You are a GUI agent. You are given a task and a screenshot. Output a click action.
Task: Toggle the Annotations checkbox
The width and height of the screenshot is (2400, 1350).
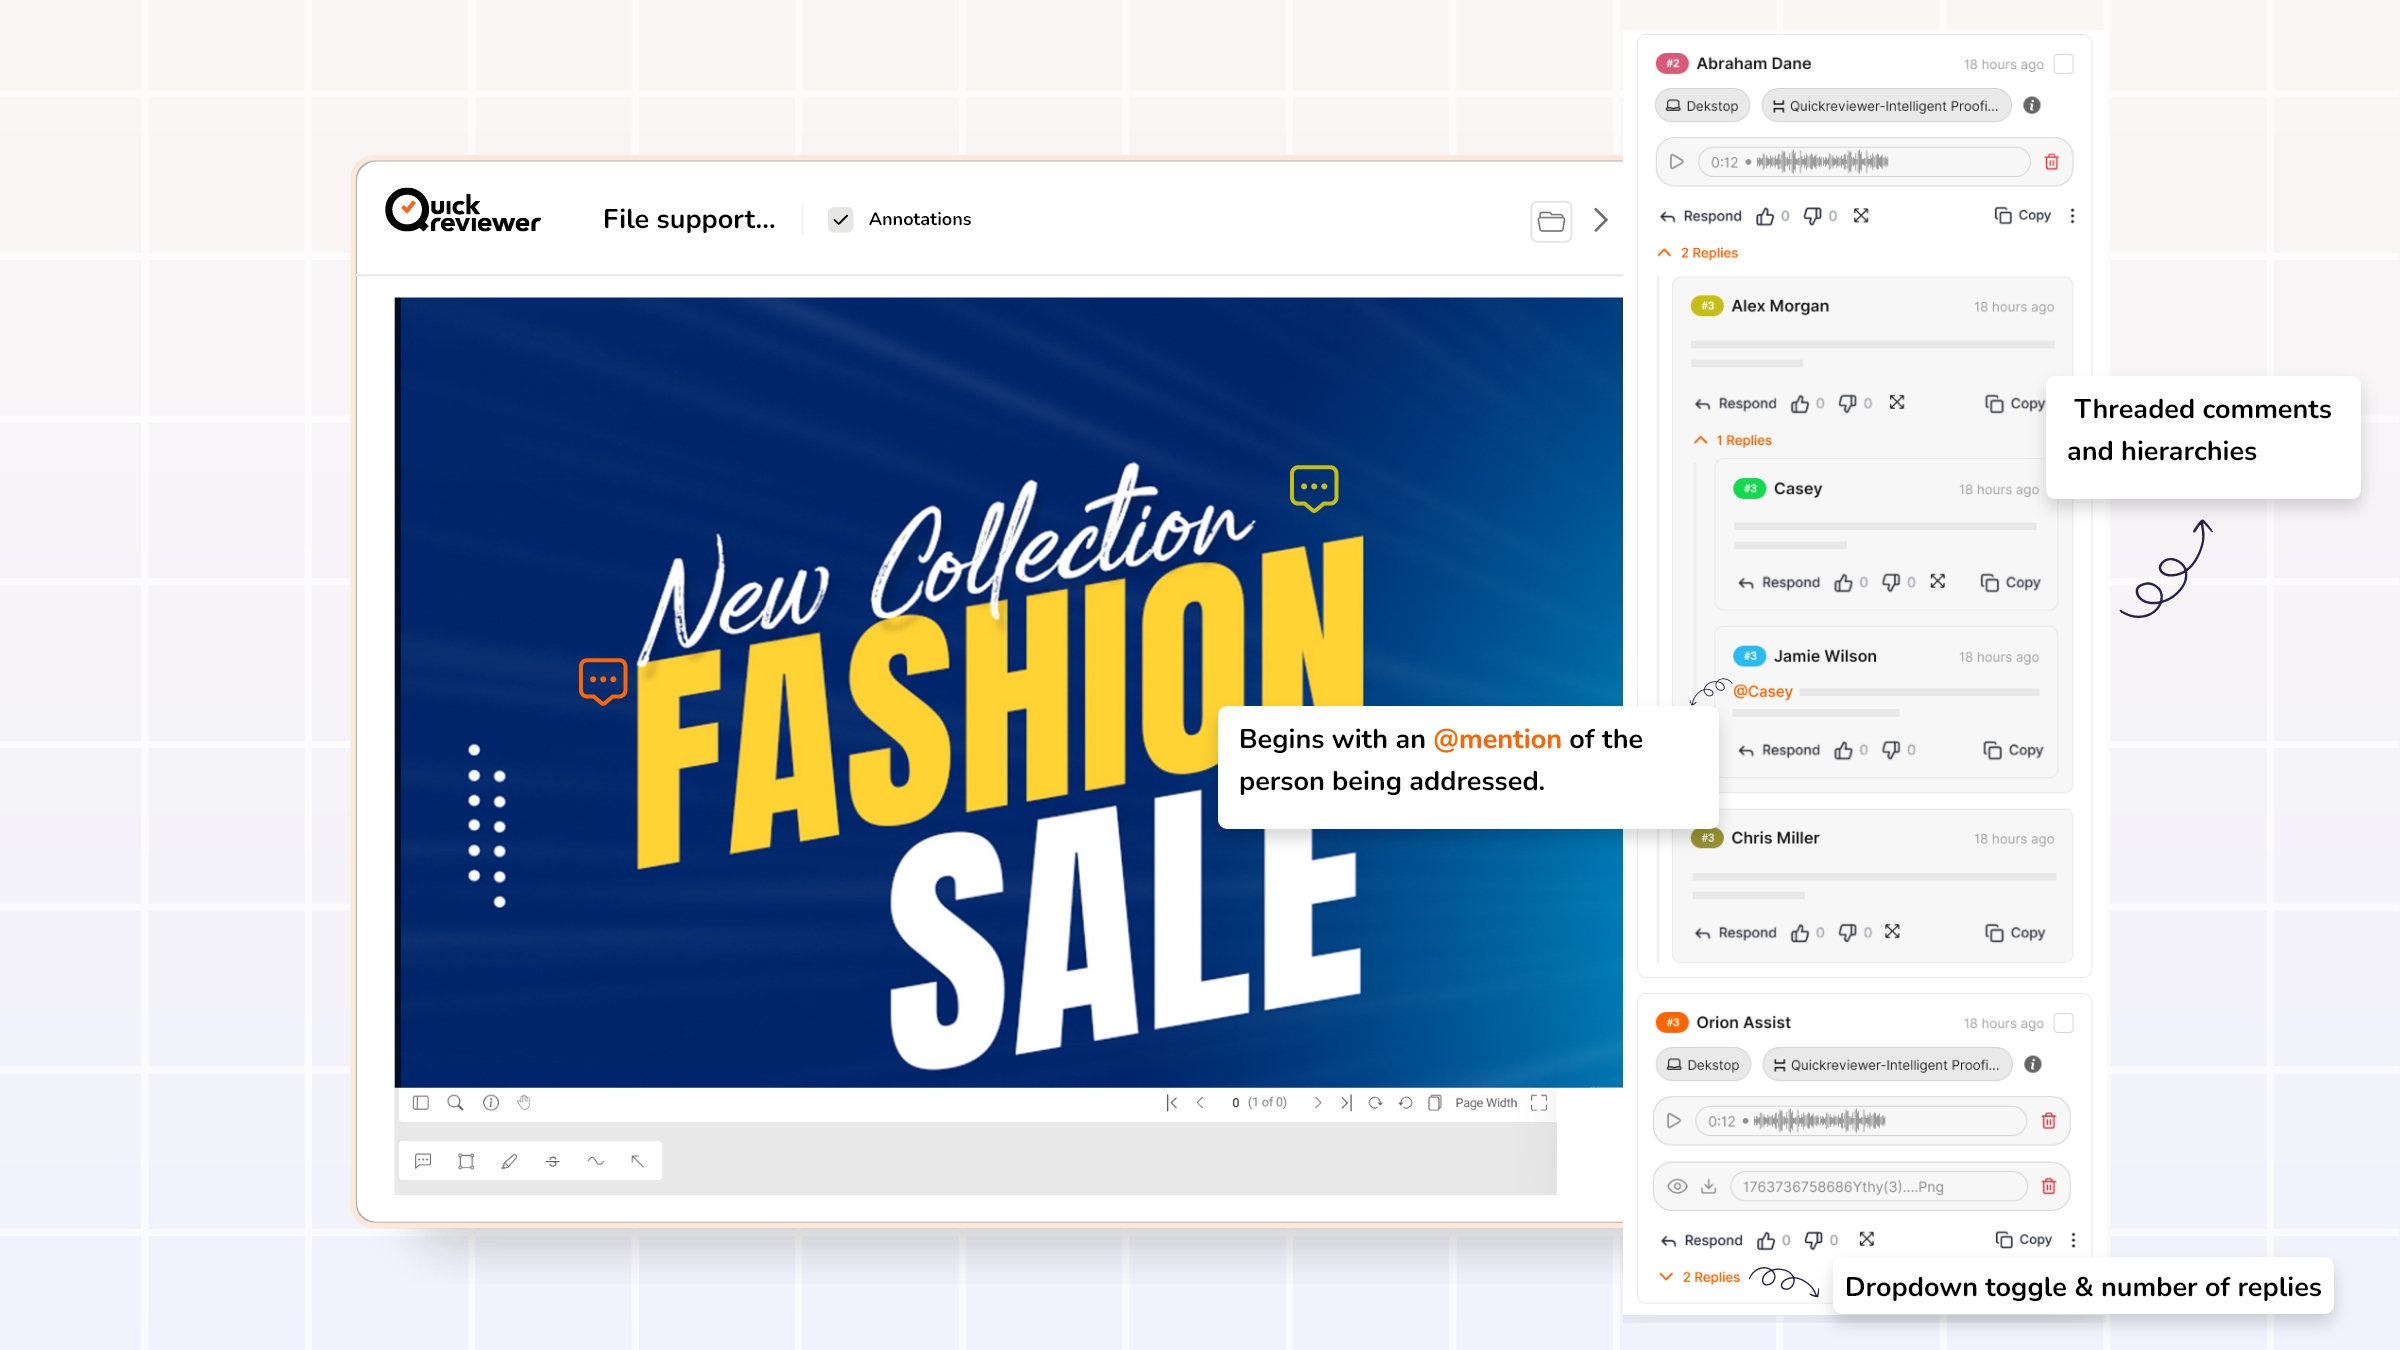(841, 220)
